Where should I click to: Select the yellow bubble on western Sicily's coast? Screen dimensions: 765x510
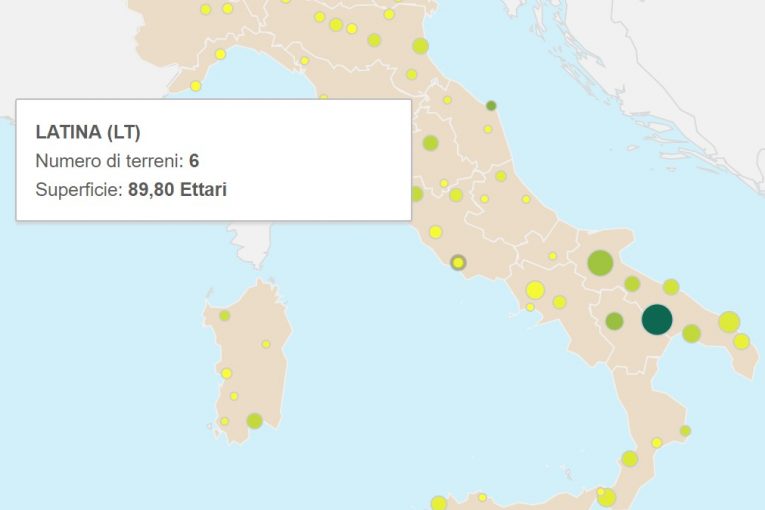click(x=439, y=503)
